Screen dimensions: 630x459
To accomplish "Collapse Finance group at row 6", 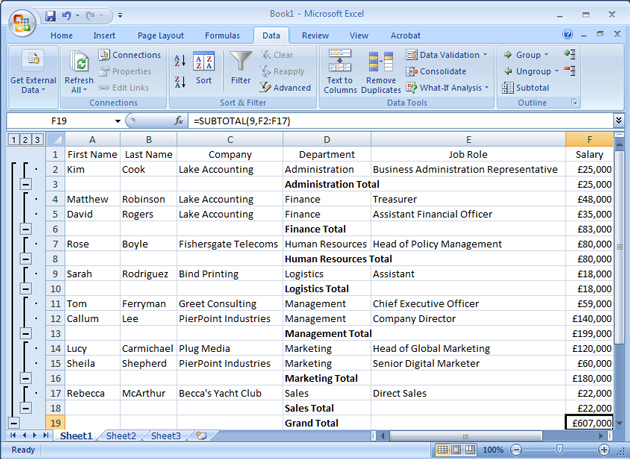I will (25, 229).
